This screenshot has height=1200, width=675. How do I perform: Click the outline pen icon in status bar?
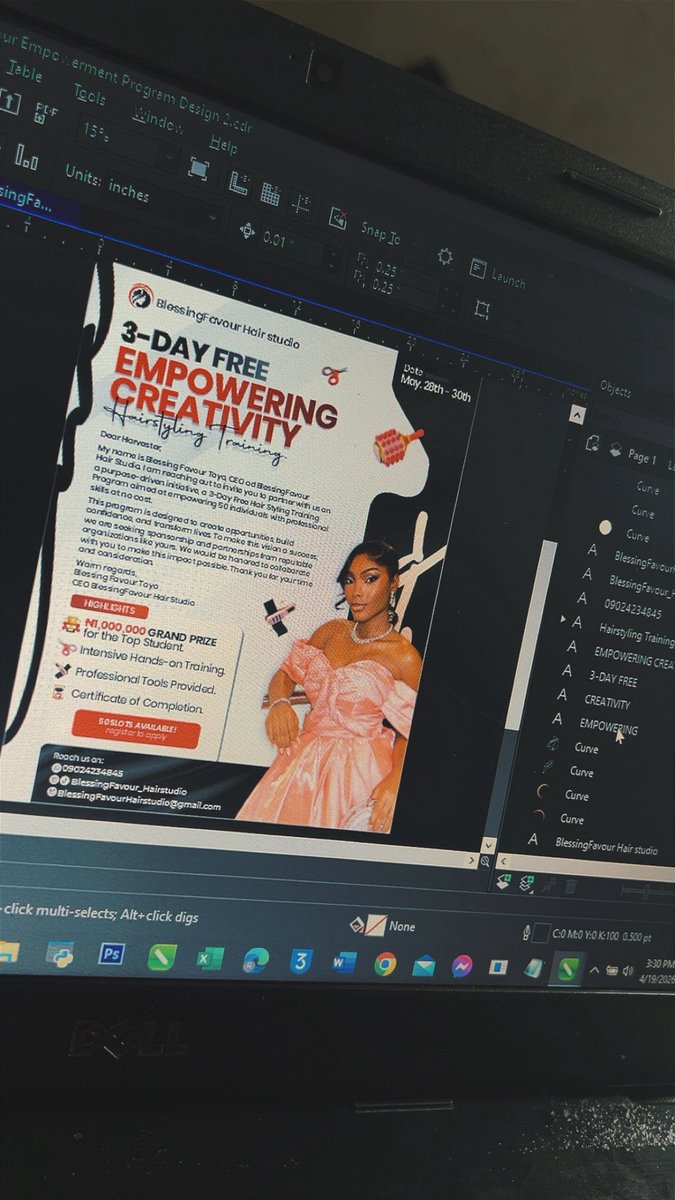tap(528, 933)
